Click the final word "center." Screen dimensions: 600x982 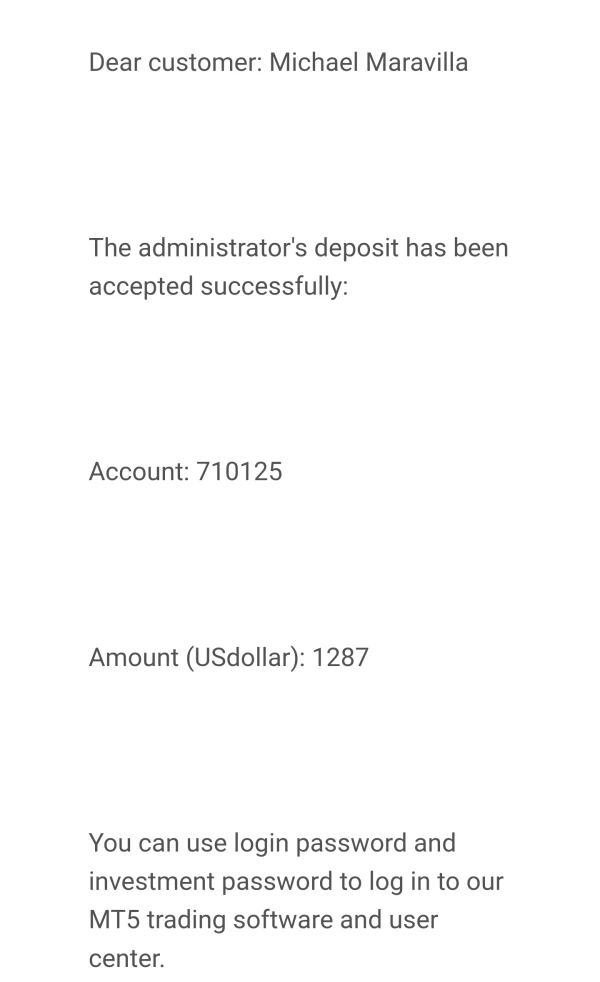point(126,958)
